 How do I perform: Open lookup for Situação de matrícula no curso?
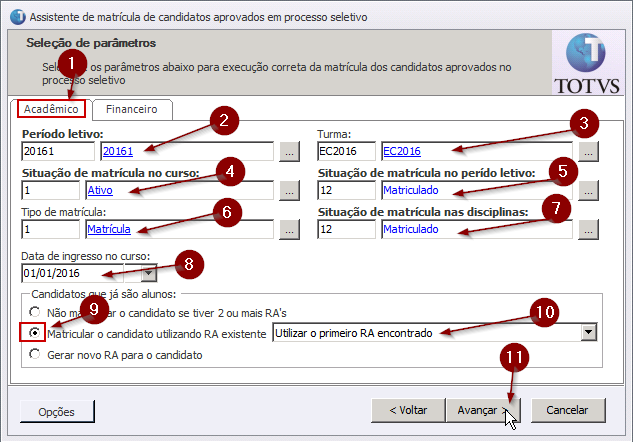click(x=288, y=190)
